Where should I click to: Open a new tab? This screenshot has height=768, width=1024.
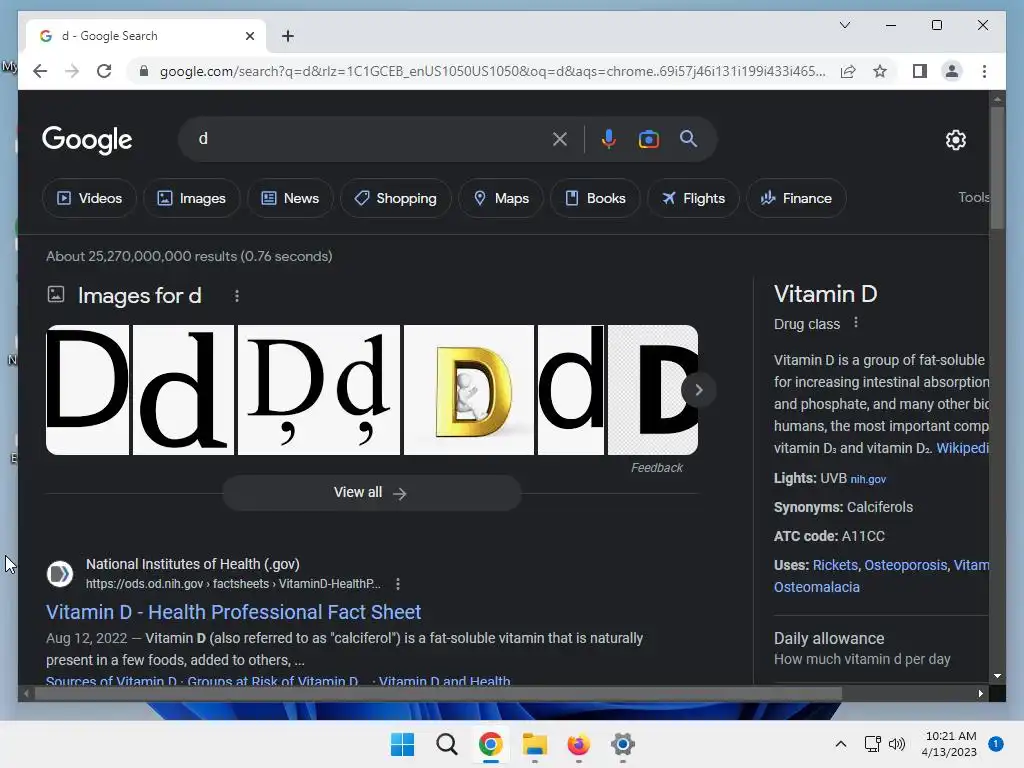287,36
